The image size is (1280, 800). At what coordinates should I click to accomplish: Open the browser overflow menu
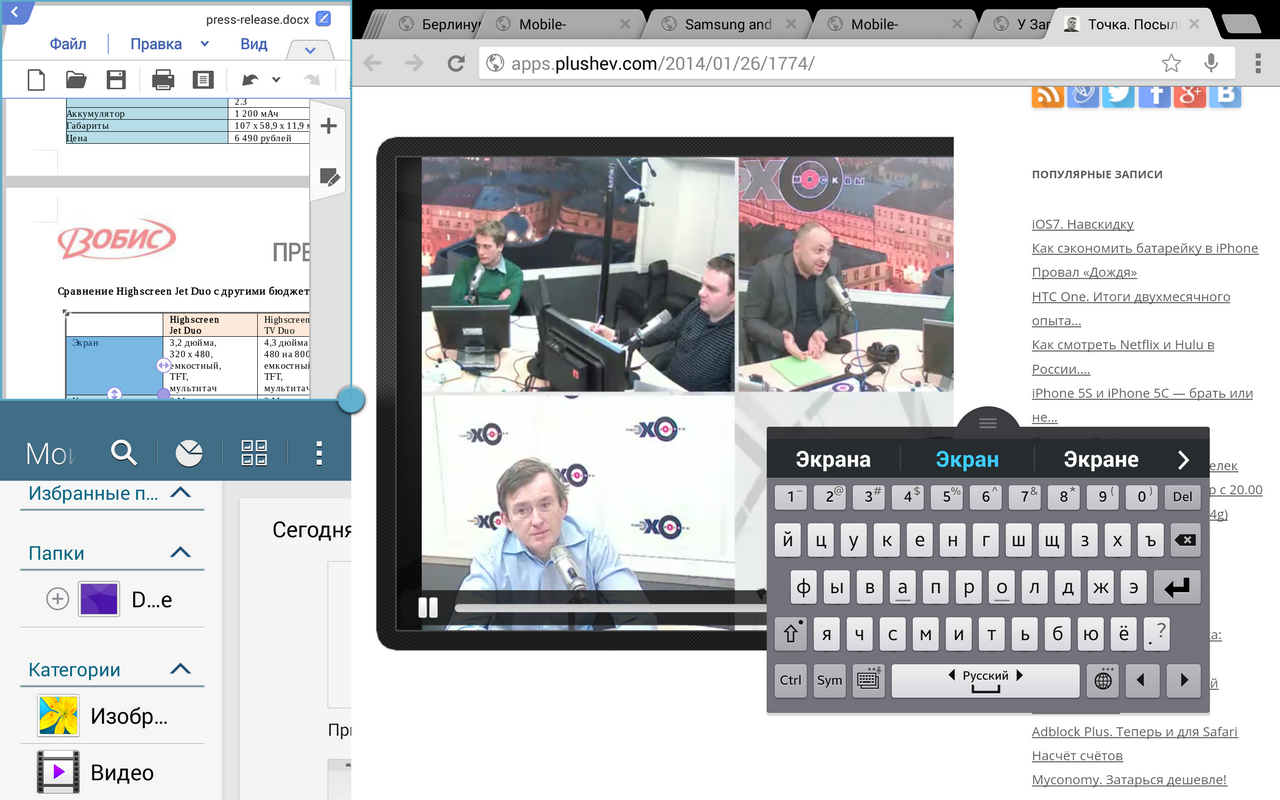[1257, 63]
